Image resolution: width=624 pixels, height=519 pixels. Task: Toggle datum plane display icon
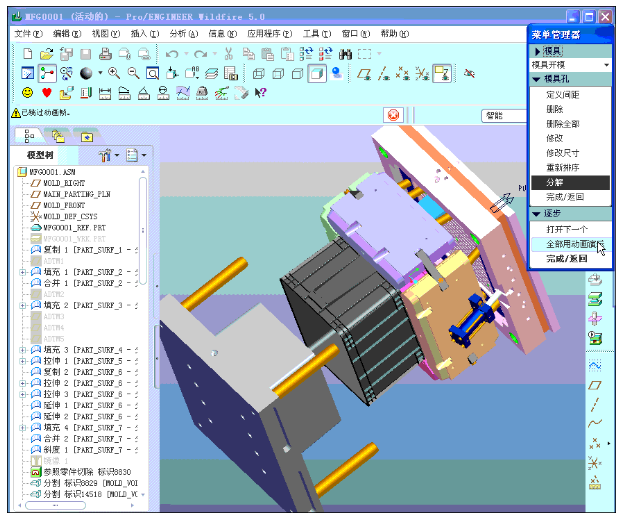(x=362, y=73)
